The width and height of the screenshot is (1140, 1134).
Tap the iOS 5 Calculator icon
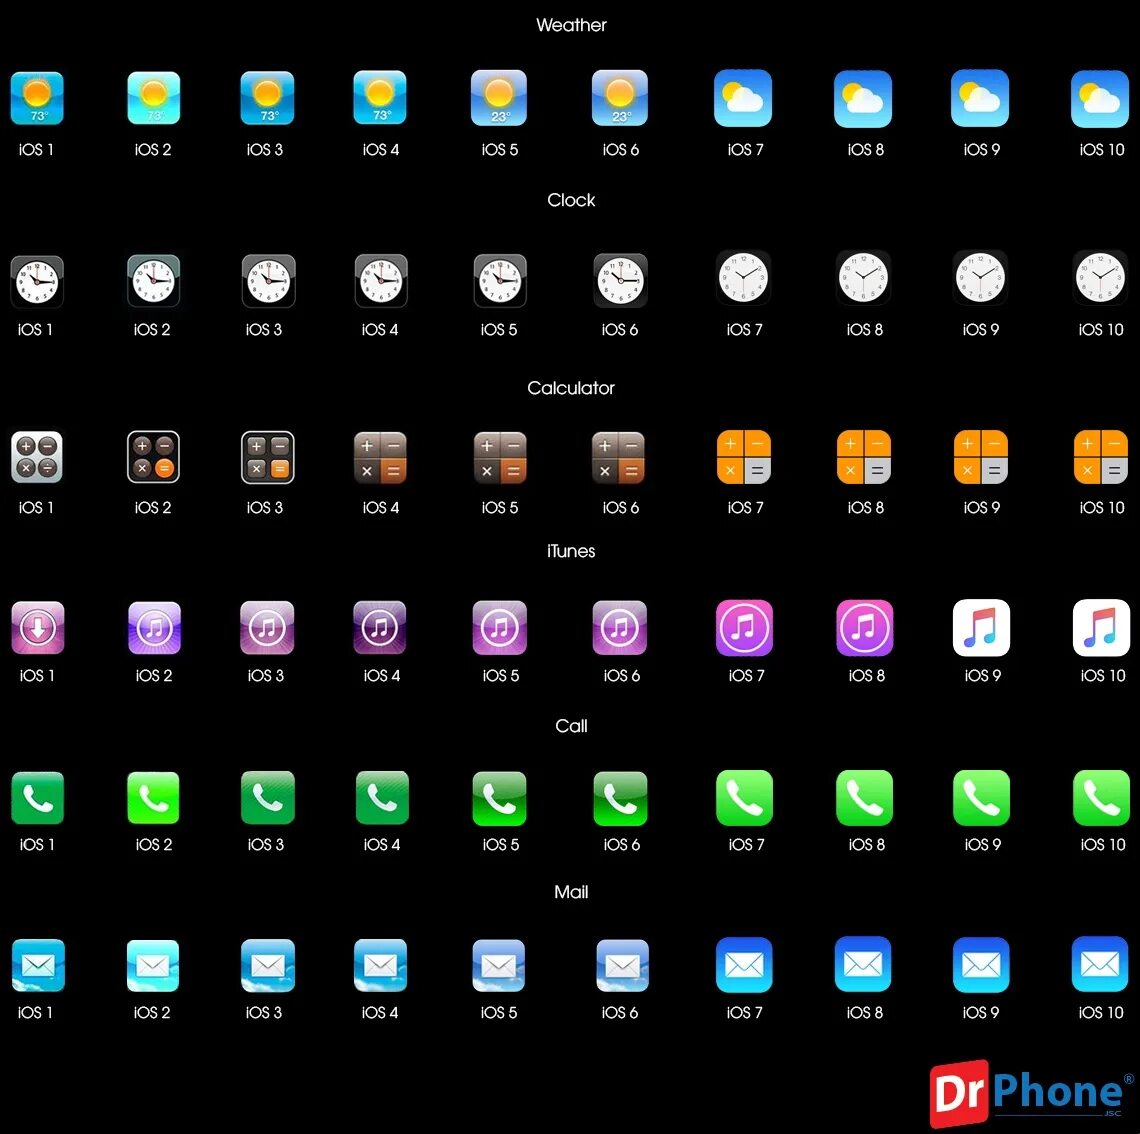(x=500, y=458)
